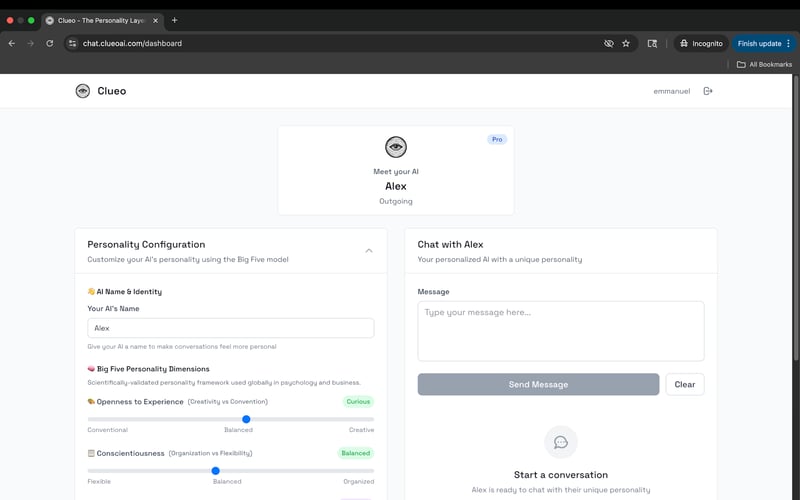Select the Clueo - The Personality Layer tab
The image size is (800, 500).
click(x=102, y=20)
